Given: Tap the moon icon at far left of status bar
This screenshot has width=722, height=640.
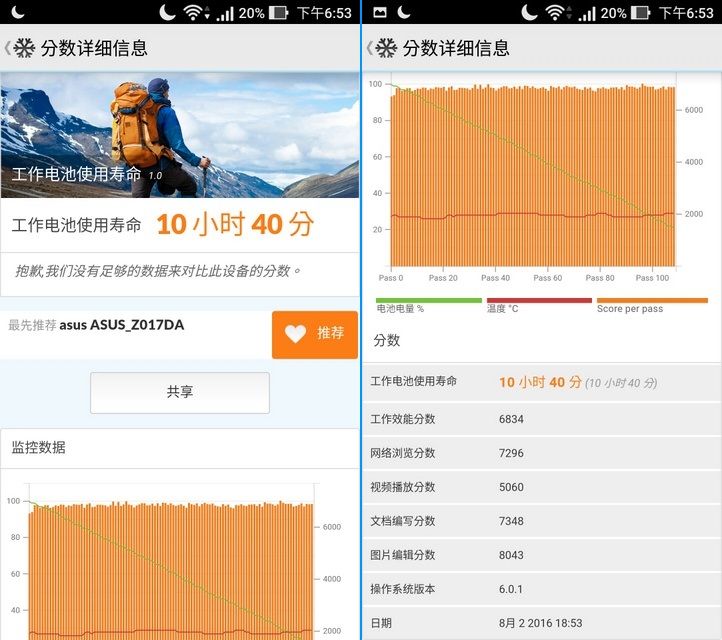Looking at the screenshot, I should click(18, 12).
